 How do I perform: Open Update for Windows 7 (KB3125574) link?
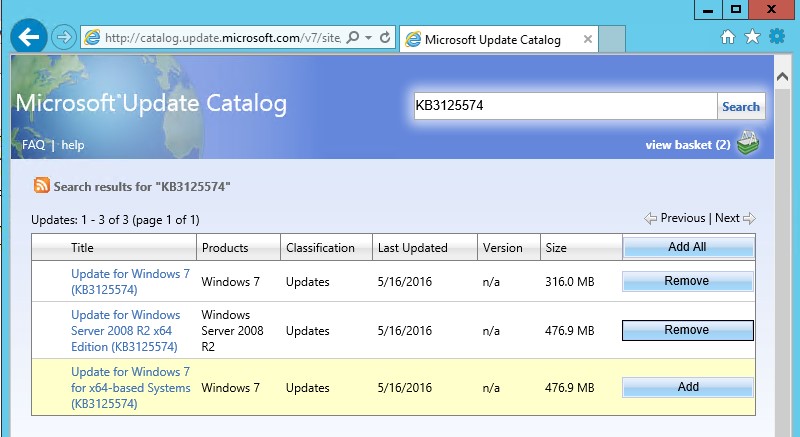tap(130, 281)
